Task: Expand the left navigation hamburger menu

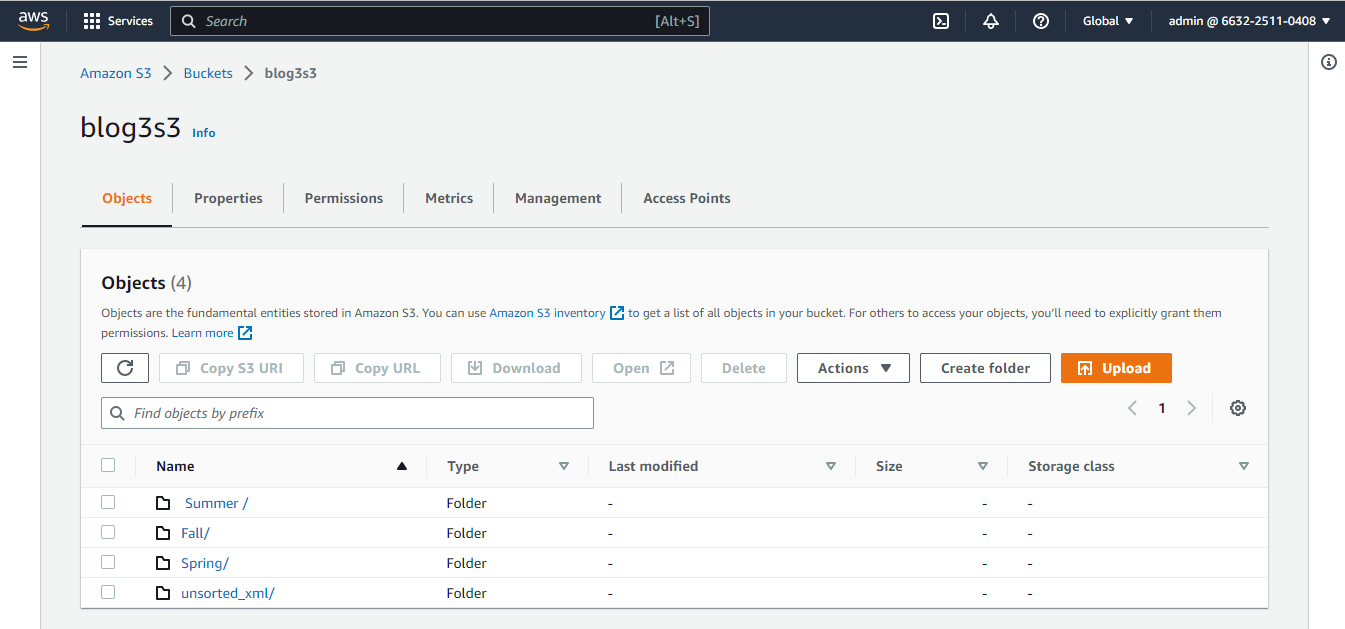Action: [20, 62]
